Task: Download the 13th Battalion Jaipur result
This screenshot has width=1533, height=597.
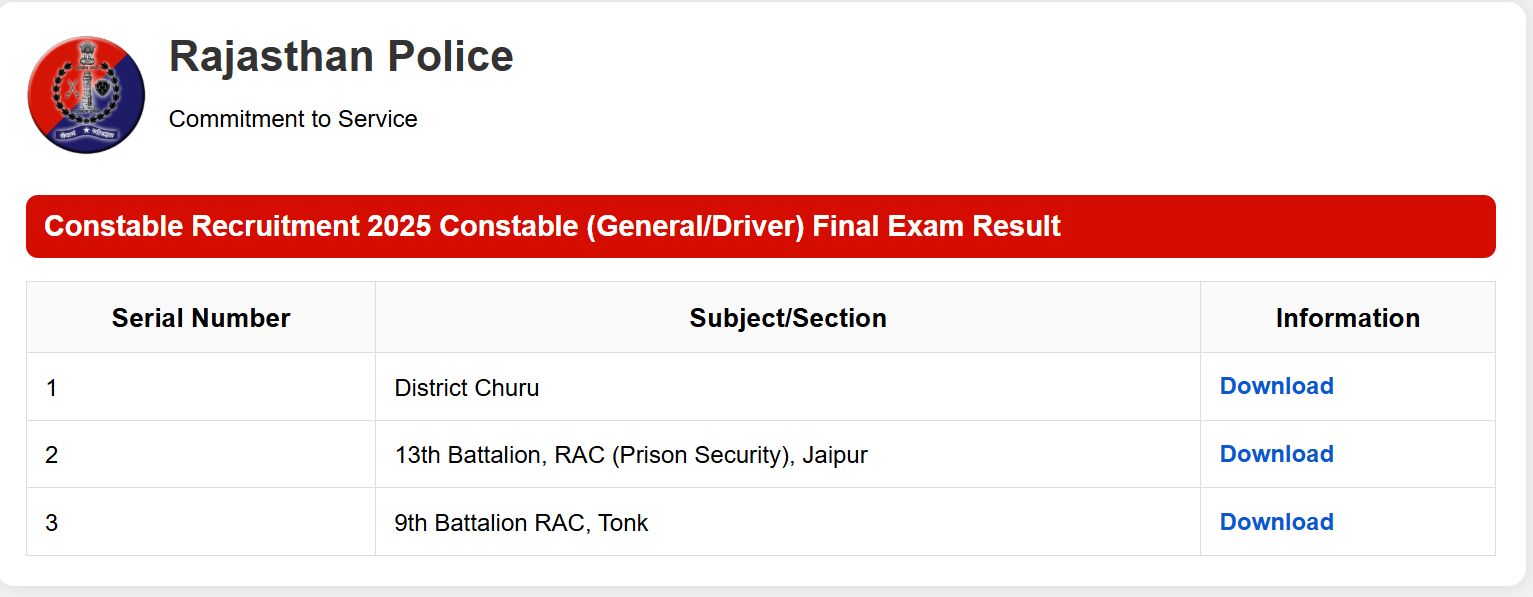Action: [1276, 454]
